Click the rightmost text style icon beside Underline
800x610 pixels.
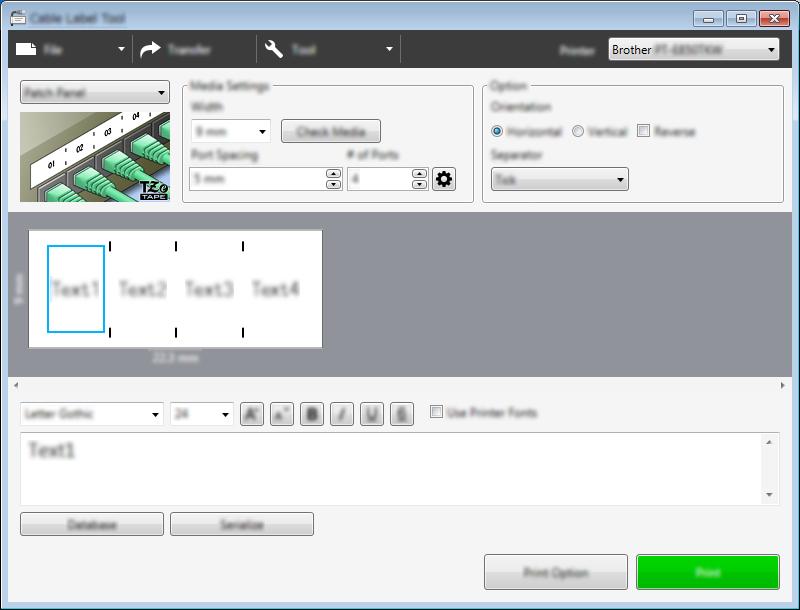point(402,414)
